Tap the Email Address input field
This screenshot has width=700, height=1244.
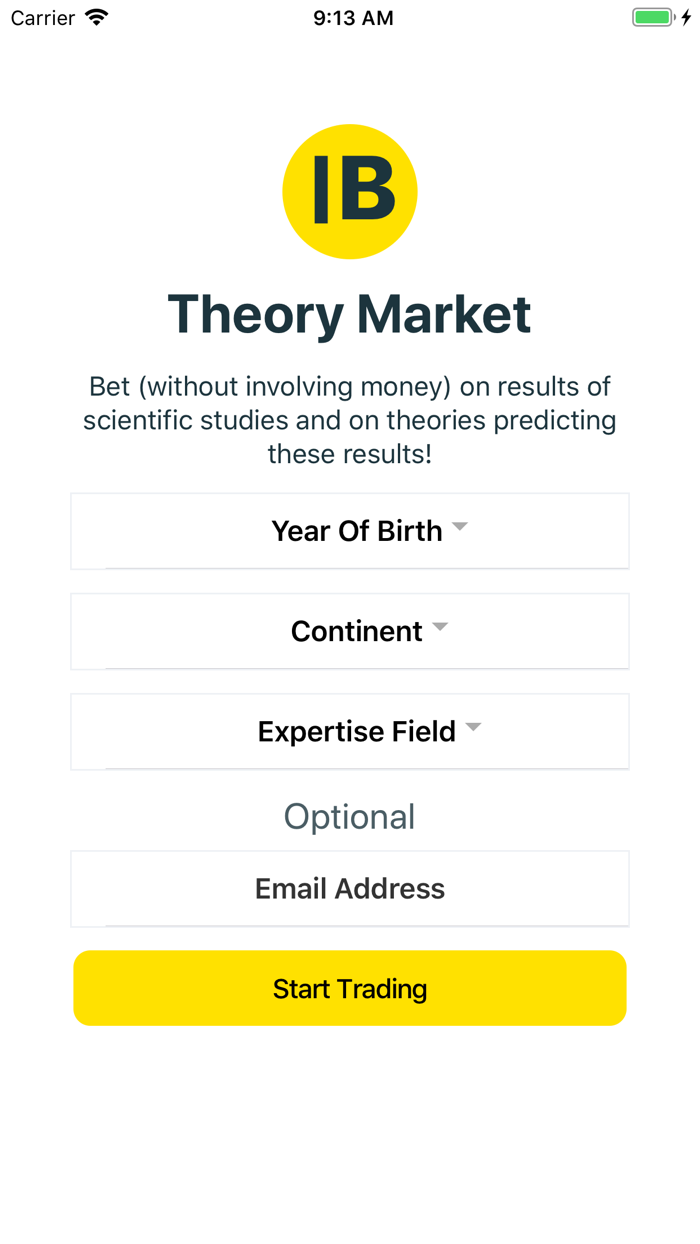[x=349, y=888]
